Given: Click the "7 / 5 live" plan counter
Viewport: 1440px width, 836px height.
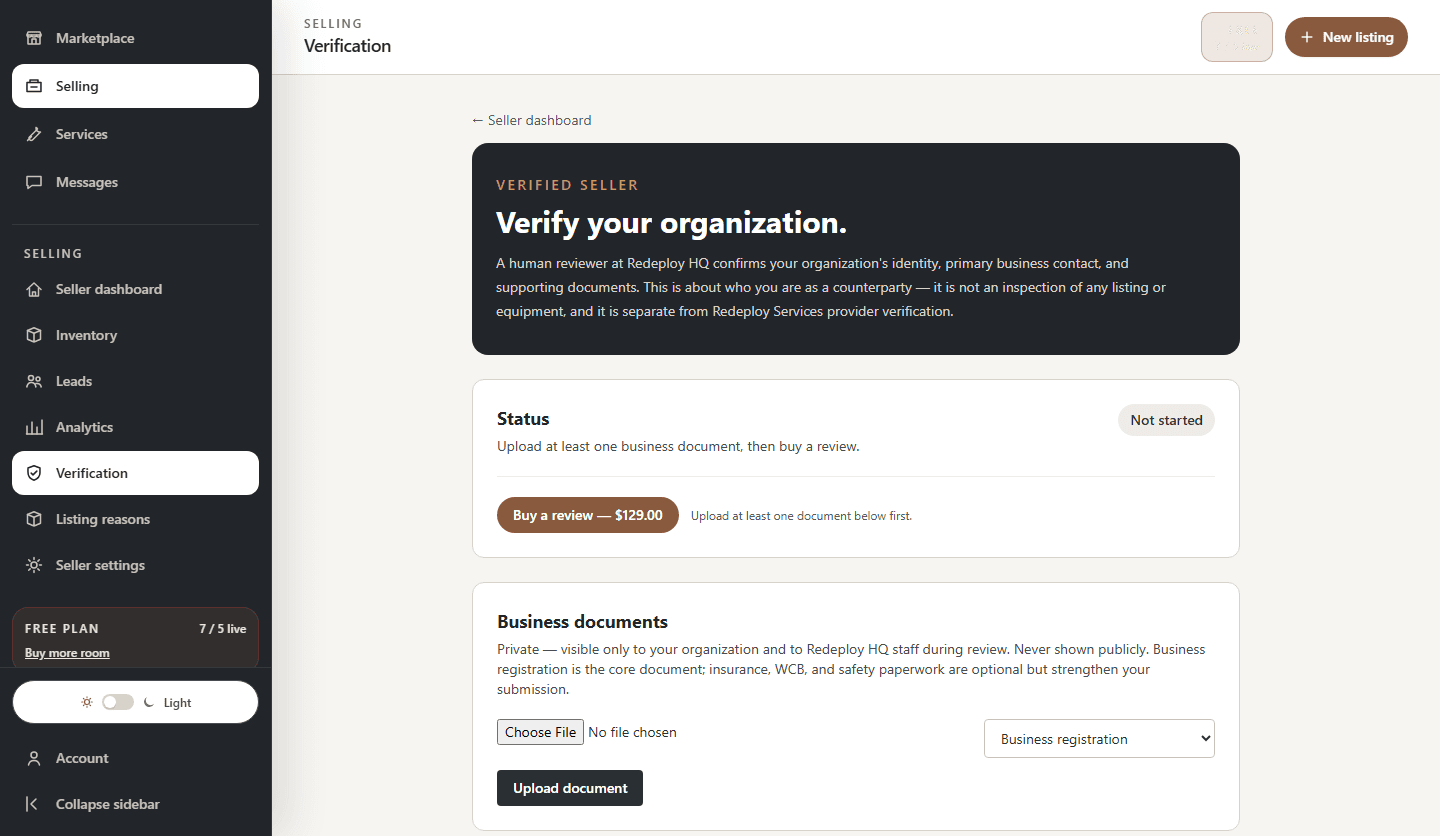Looking at the screenshot, I should coord(222,629).
